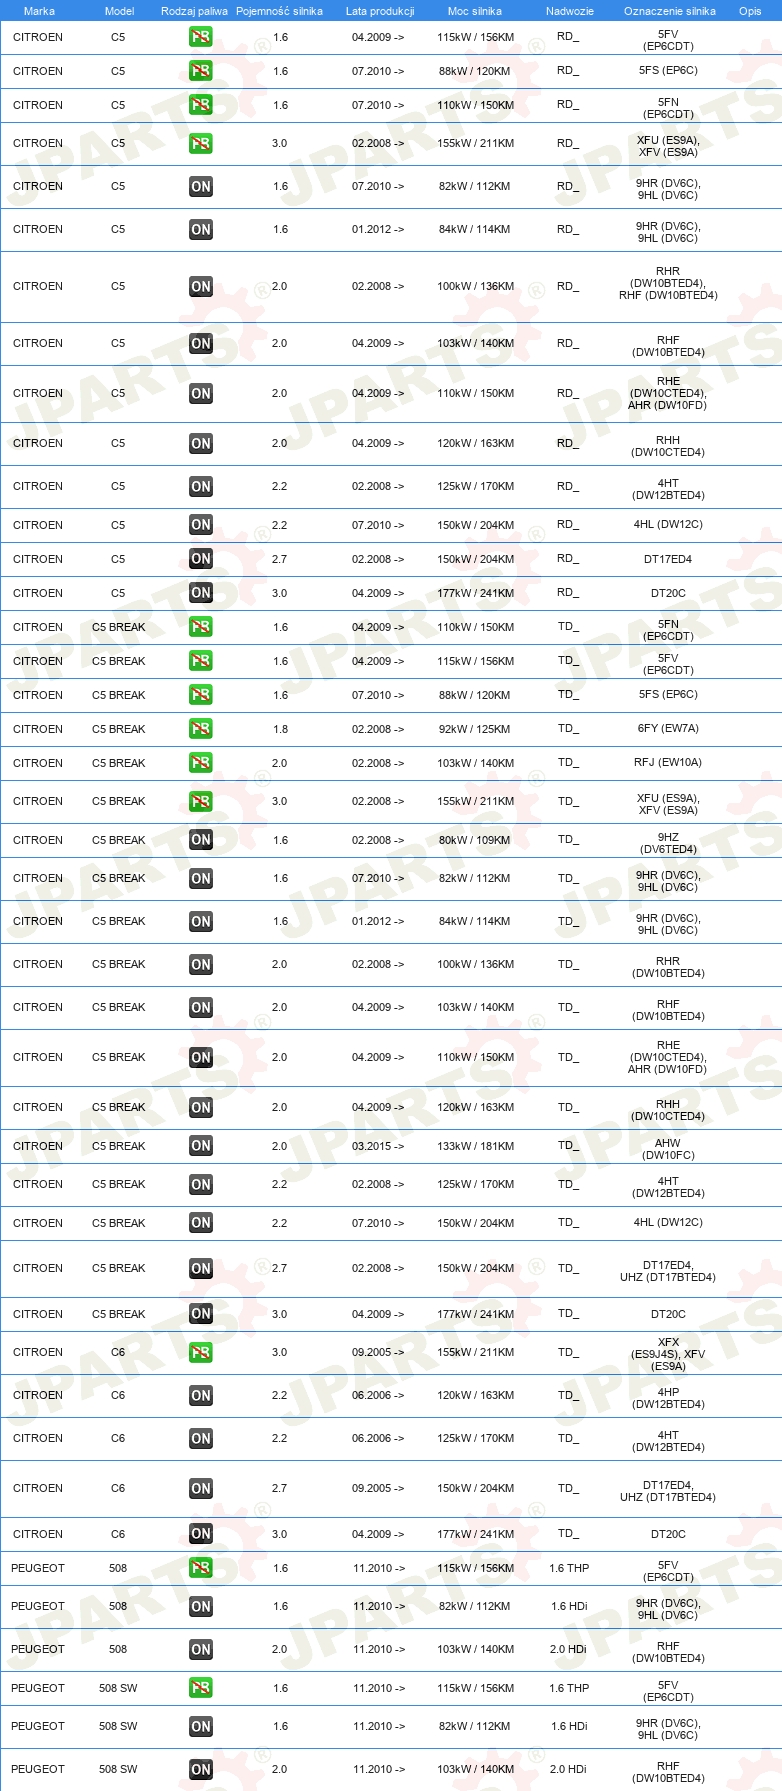
Task: Click ON icon in Citroen C6 150kW/204KM row
Action: tap(201, 1488)
